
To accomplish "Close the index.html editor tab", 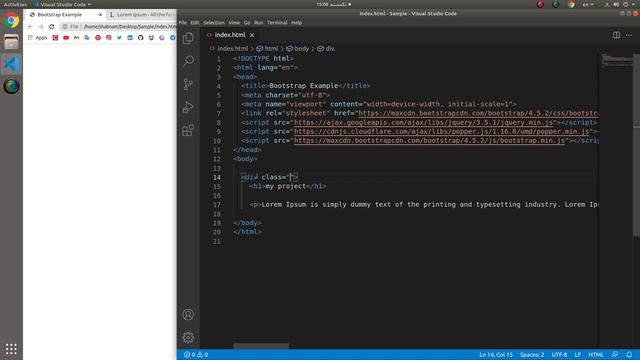I will coord(252,35).
